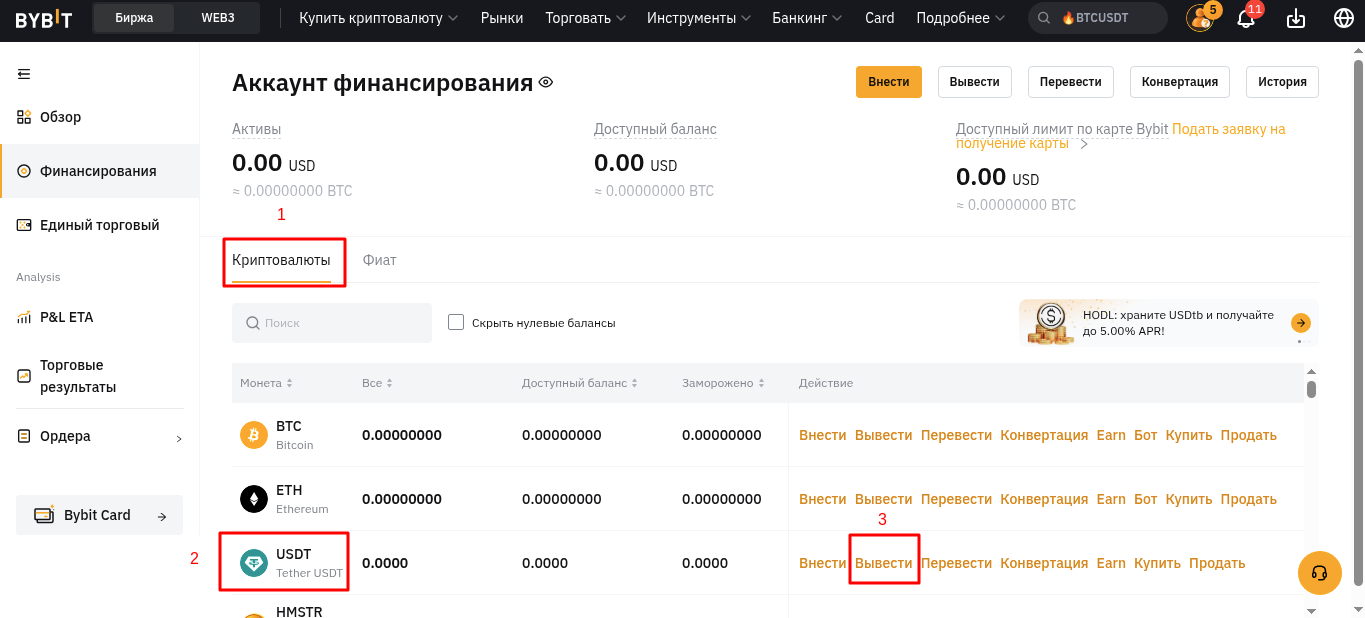Click Withdraw link in USDT row
This screenshot has height=618, width=1365.
883,563
